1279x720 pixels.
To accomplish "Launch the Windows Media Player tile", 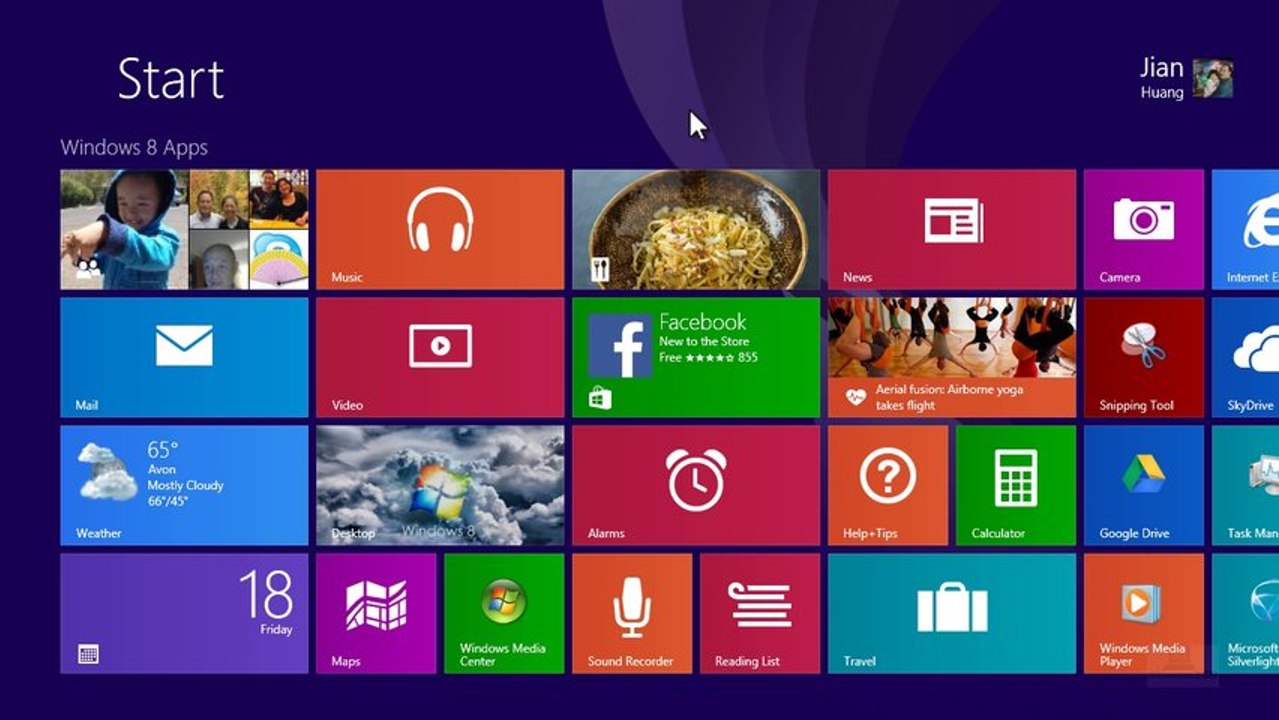I will [x=1144, y=614].
